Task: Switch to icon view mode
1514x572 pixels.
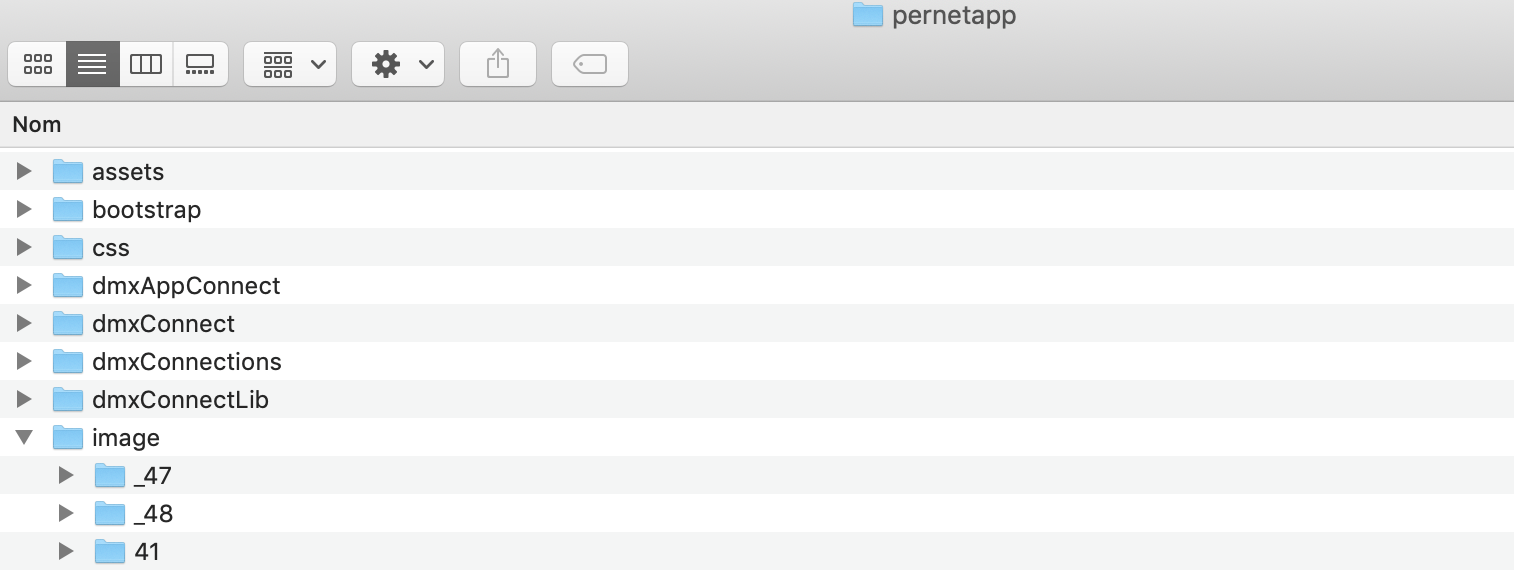Action: 38,65
